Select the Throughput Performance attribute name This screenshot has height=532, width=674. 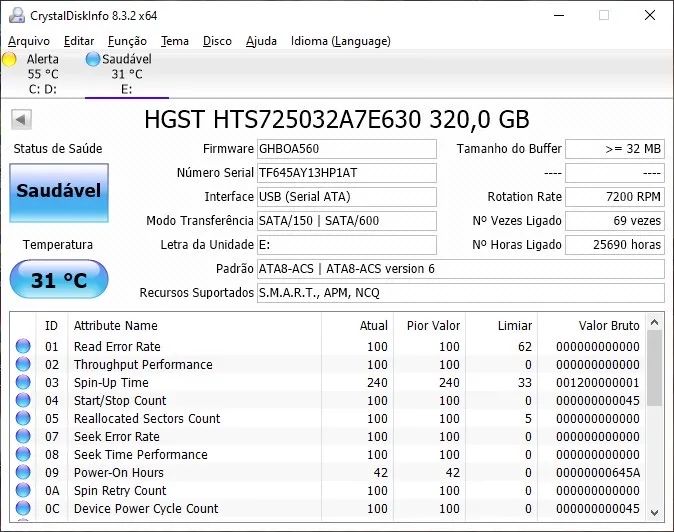[x=143, y=365]
